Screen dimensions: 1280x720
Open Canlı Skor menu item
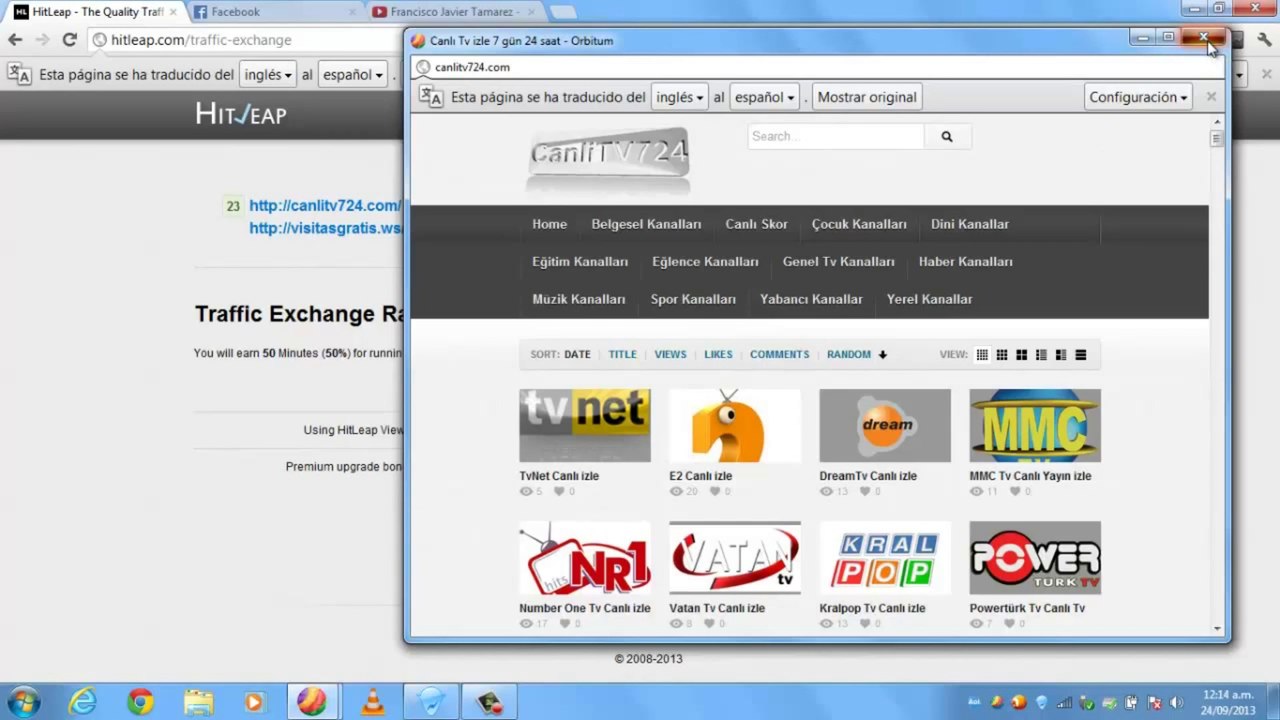tap(756, 224)
